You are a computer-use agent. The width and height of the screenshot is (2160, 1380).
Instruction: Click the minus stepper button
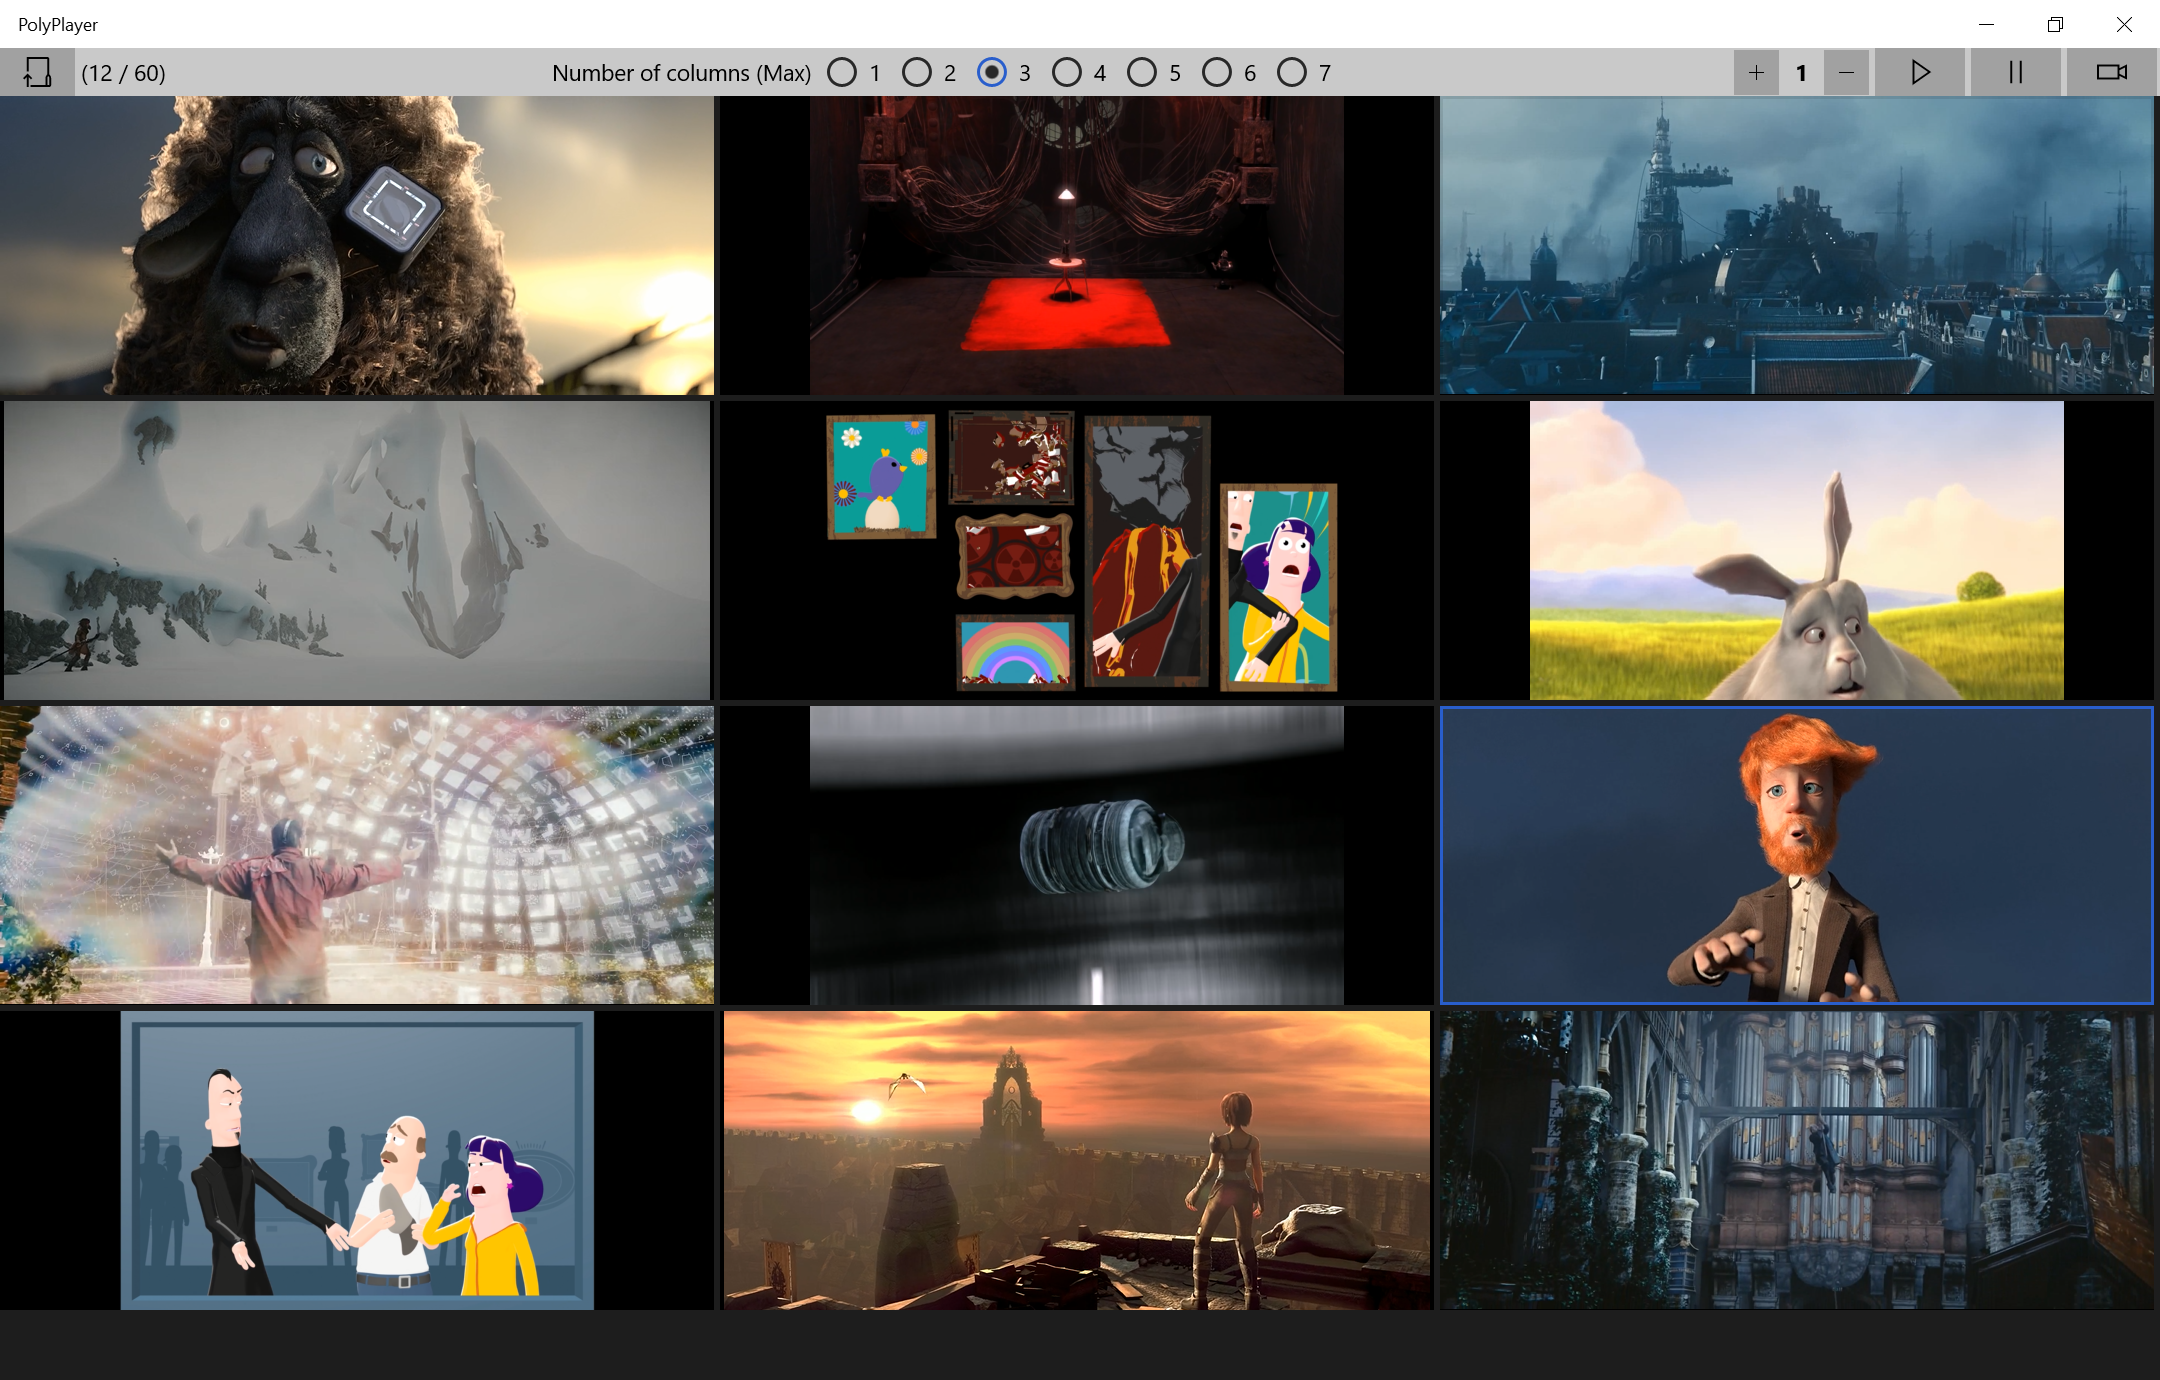(x=1846, y=72)
